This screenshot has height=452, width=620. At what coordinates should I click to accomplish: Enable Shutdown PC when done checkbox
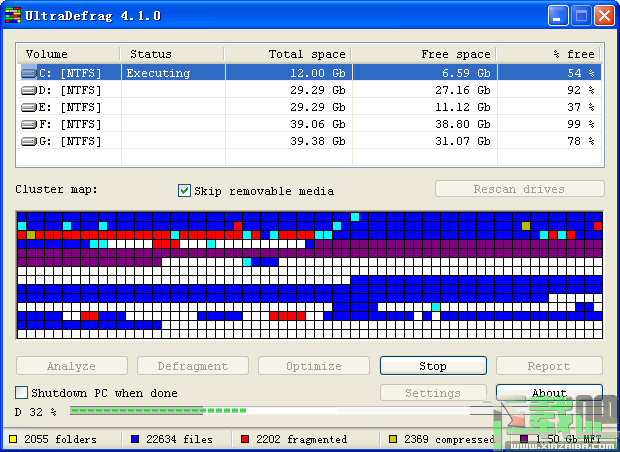21,393
